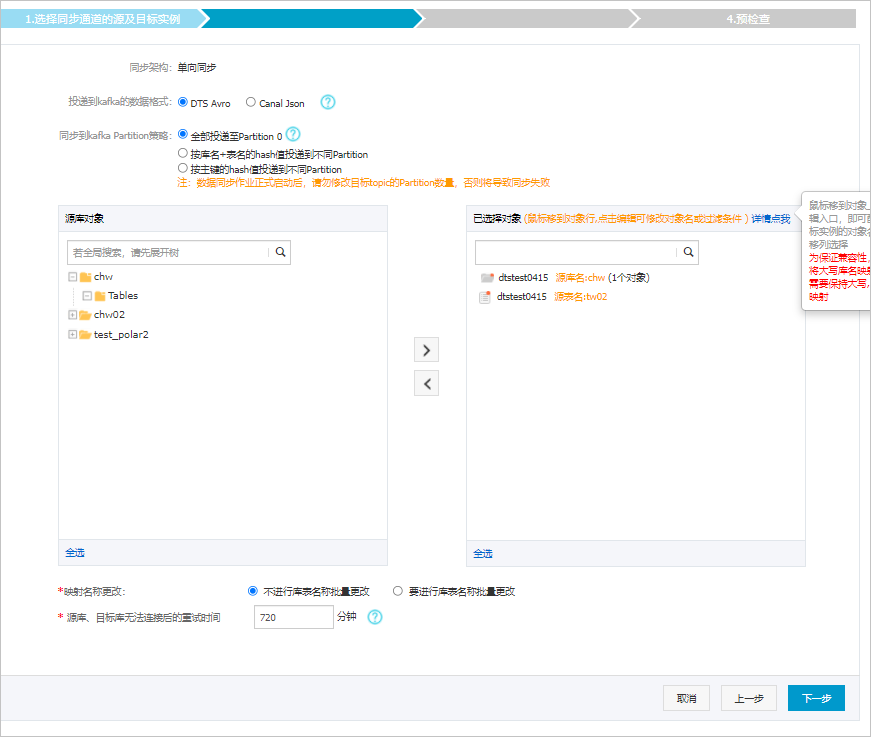Viewport: 871px width, 737px height.
Task: Select the Canal Json data format
Action: click(x=251, y=102)
